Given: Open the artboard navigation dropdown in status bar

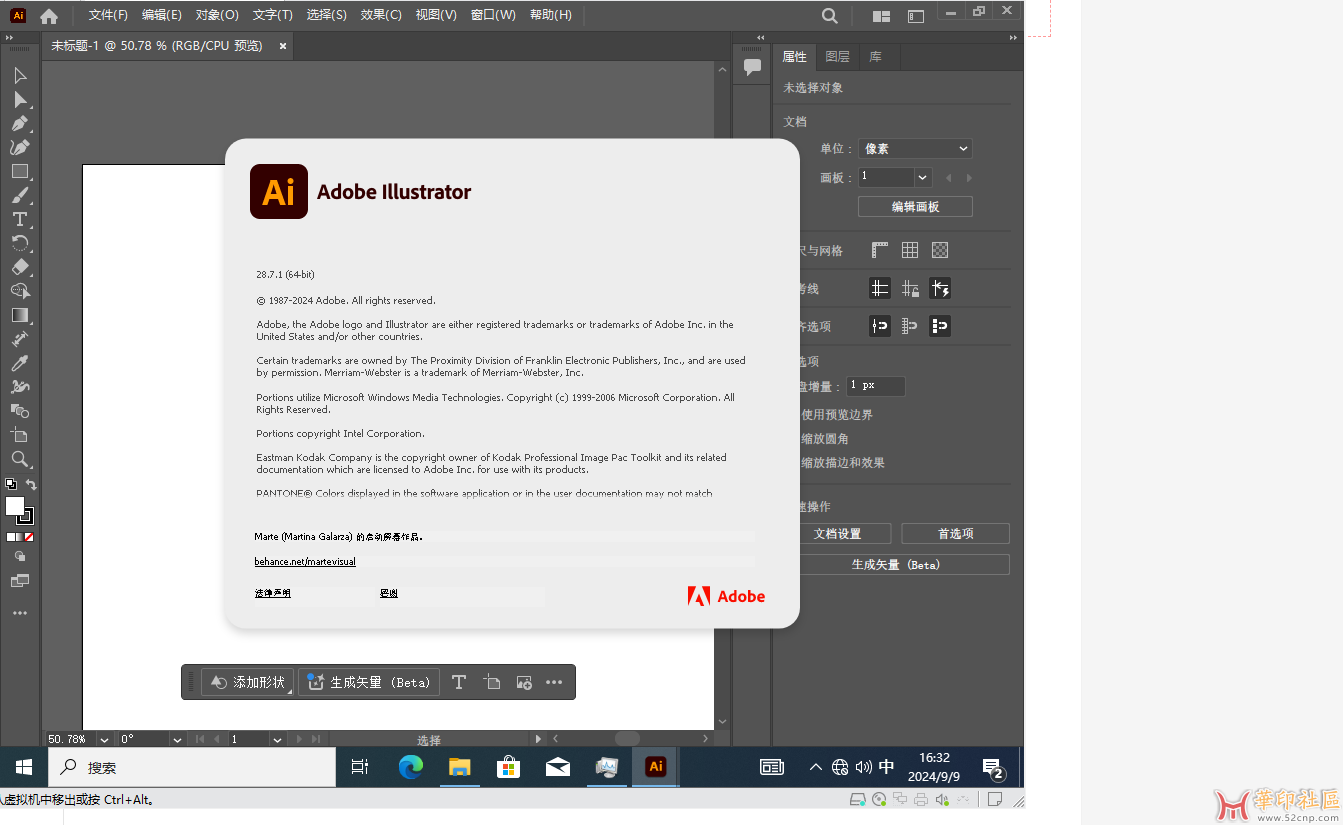Looking at the screenshot, I should click(277, 739).
